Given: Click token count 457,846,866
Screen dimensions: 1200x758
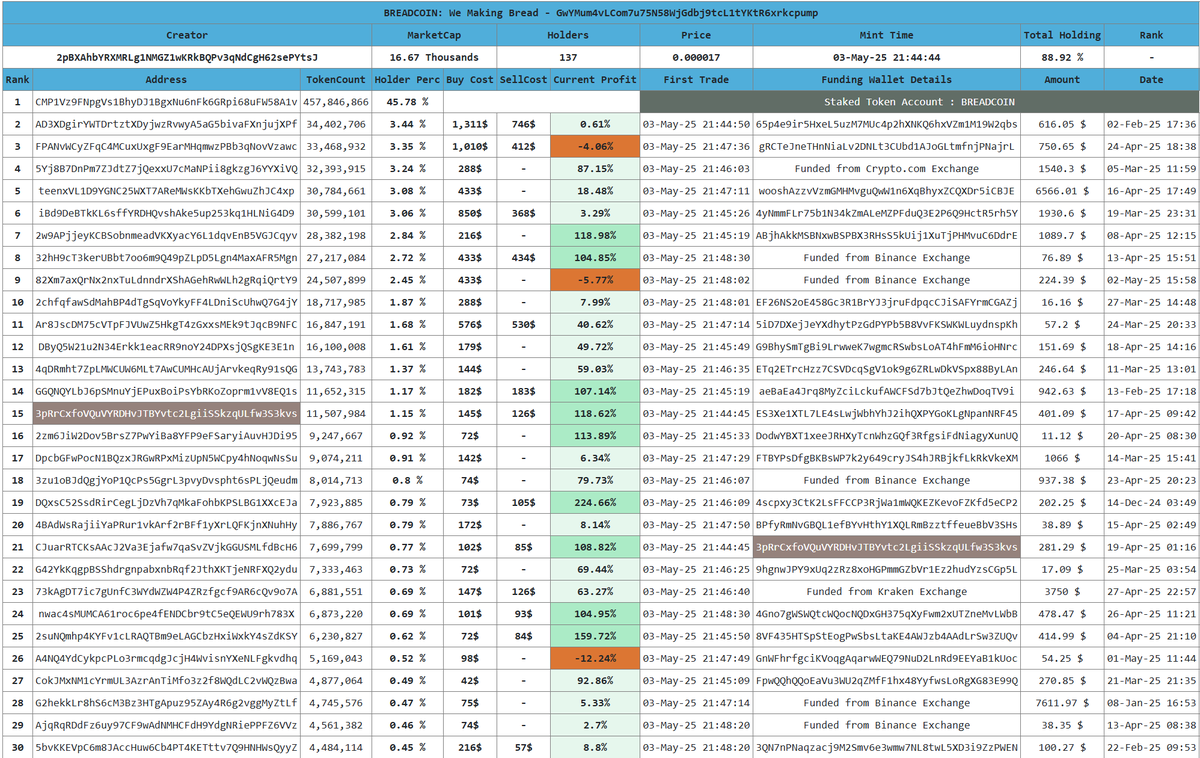Looking at the screenshot, I should pos(336,102).
